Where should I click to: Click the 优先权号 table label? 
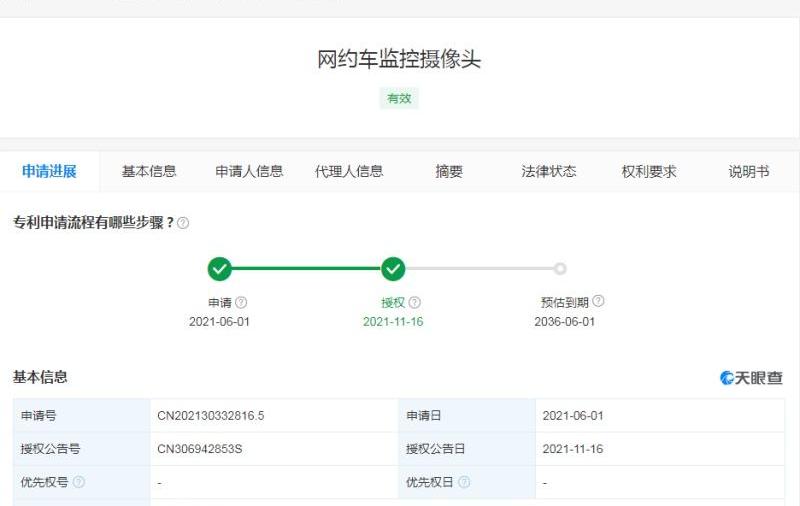pyautogui.click(x=44, y=482)
